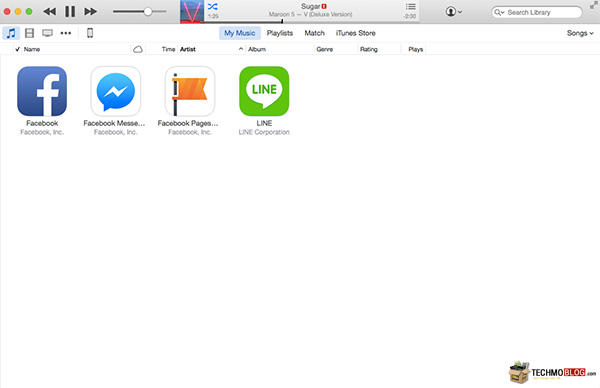Sort by the Plays column
600x388 pixels.
coord(416,49)
